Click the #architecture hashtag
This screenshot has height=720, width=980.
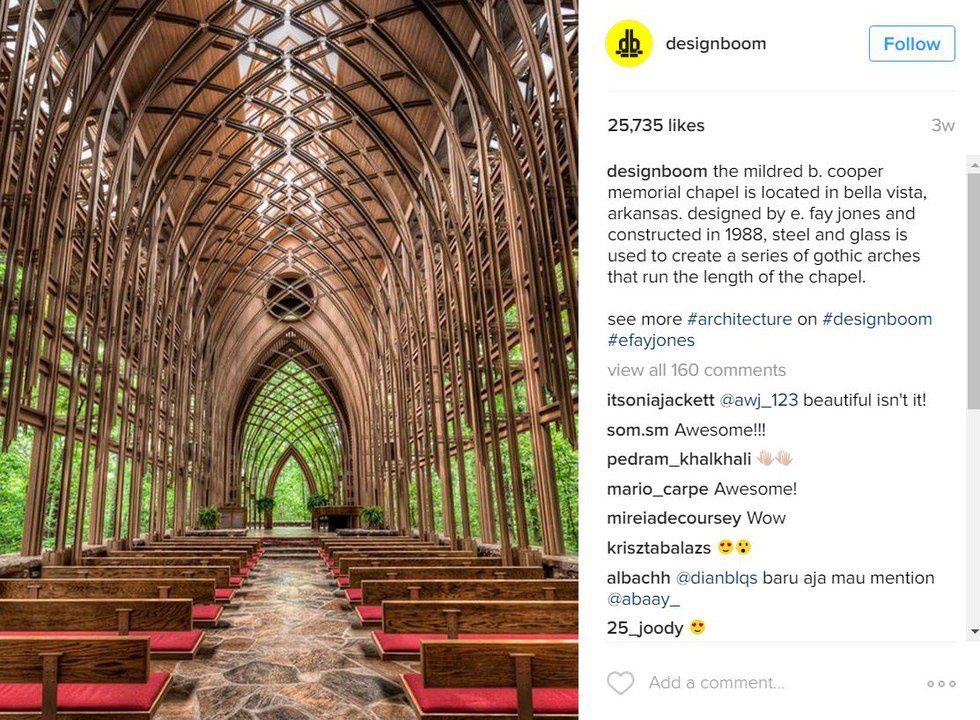pyautogui.click(x=739, y=319)
